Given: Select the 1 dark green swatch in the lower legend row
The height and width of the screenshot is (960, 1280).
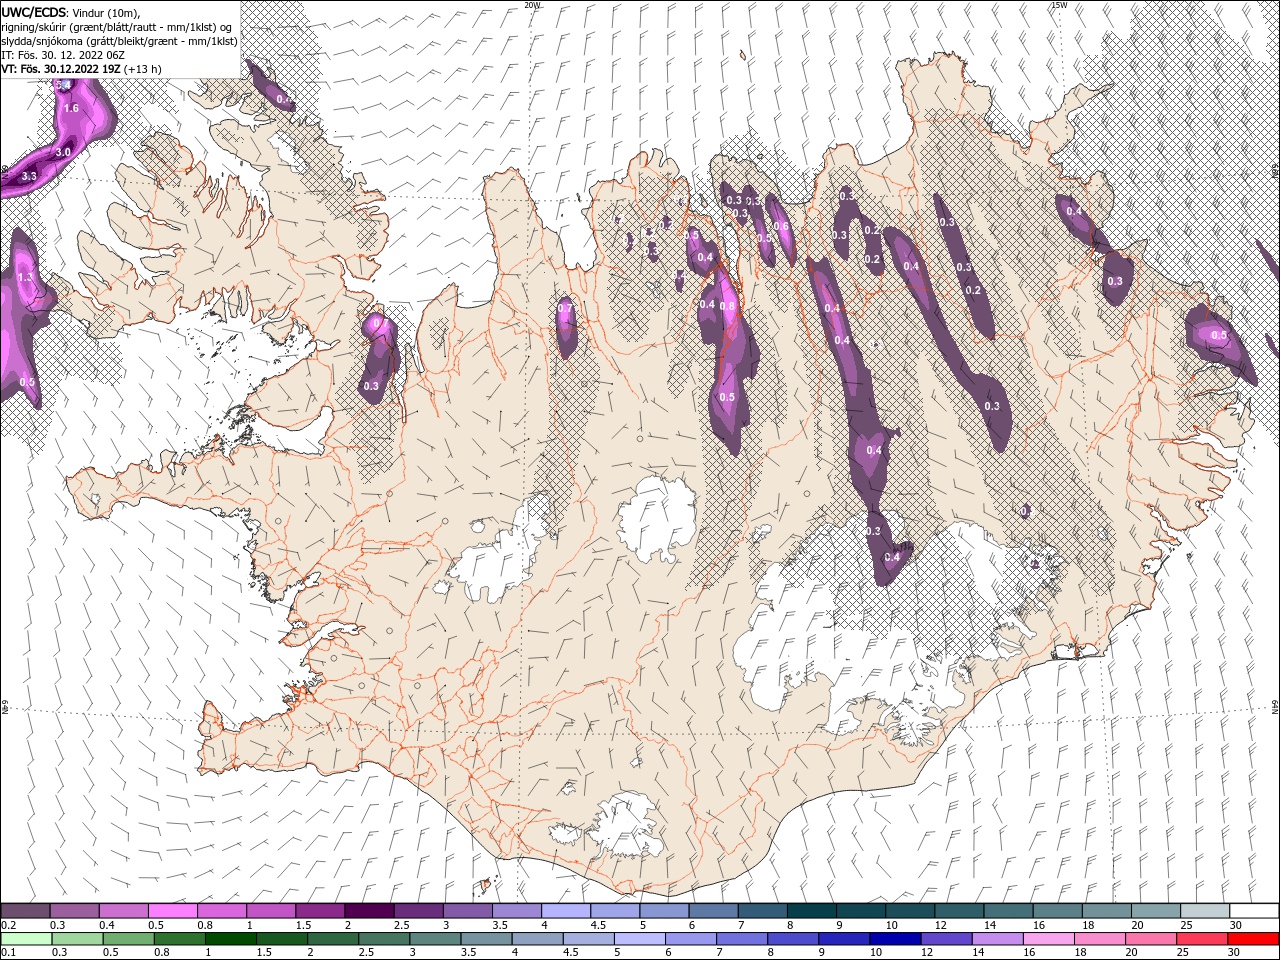Looking at the screenshot, I should [230, 938].
